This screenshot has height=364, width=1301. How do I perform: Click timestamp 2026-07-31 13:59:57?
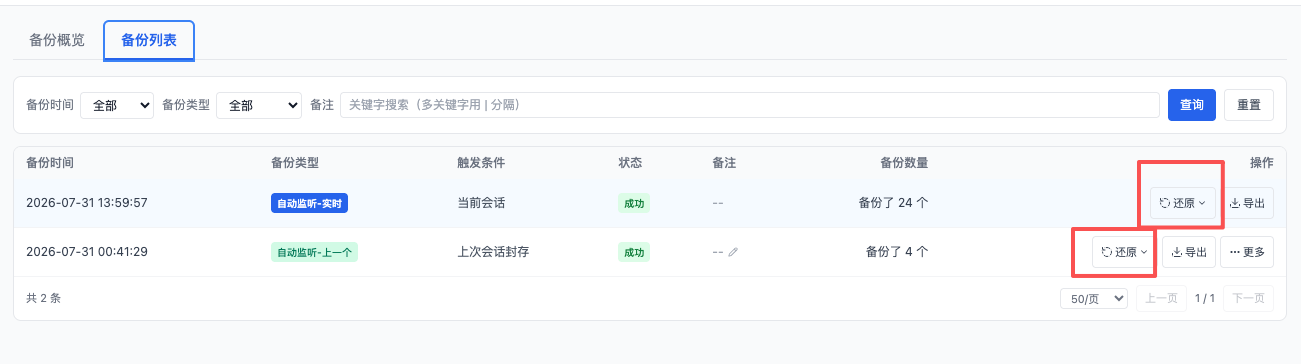(x=87, y=203)
